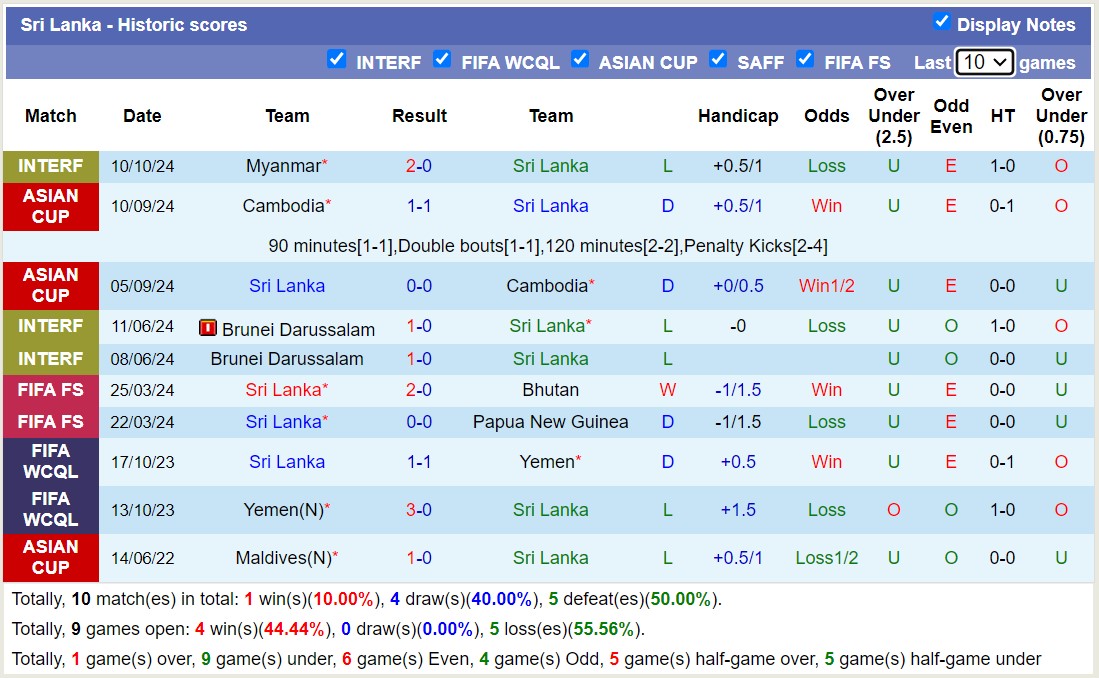Uncheck the INTERF filter checkbox

click(x=337, y=60)
